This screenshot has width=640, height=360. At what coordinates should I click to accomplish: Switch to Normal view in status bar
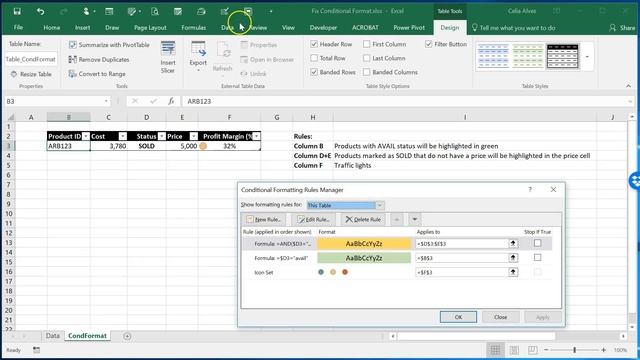pyautogui.click(x=495, y=350)
